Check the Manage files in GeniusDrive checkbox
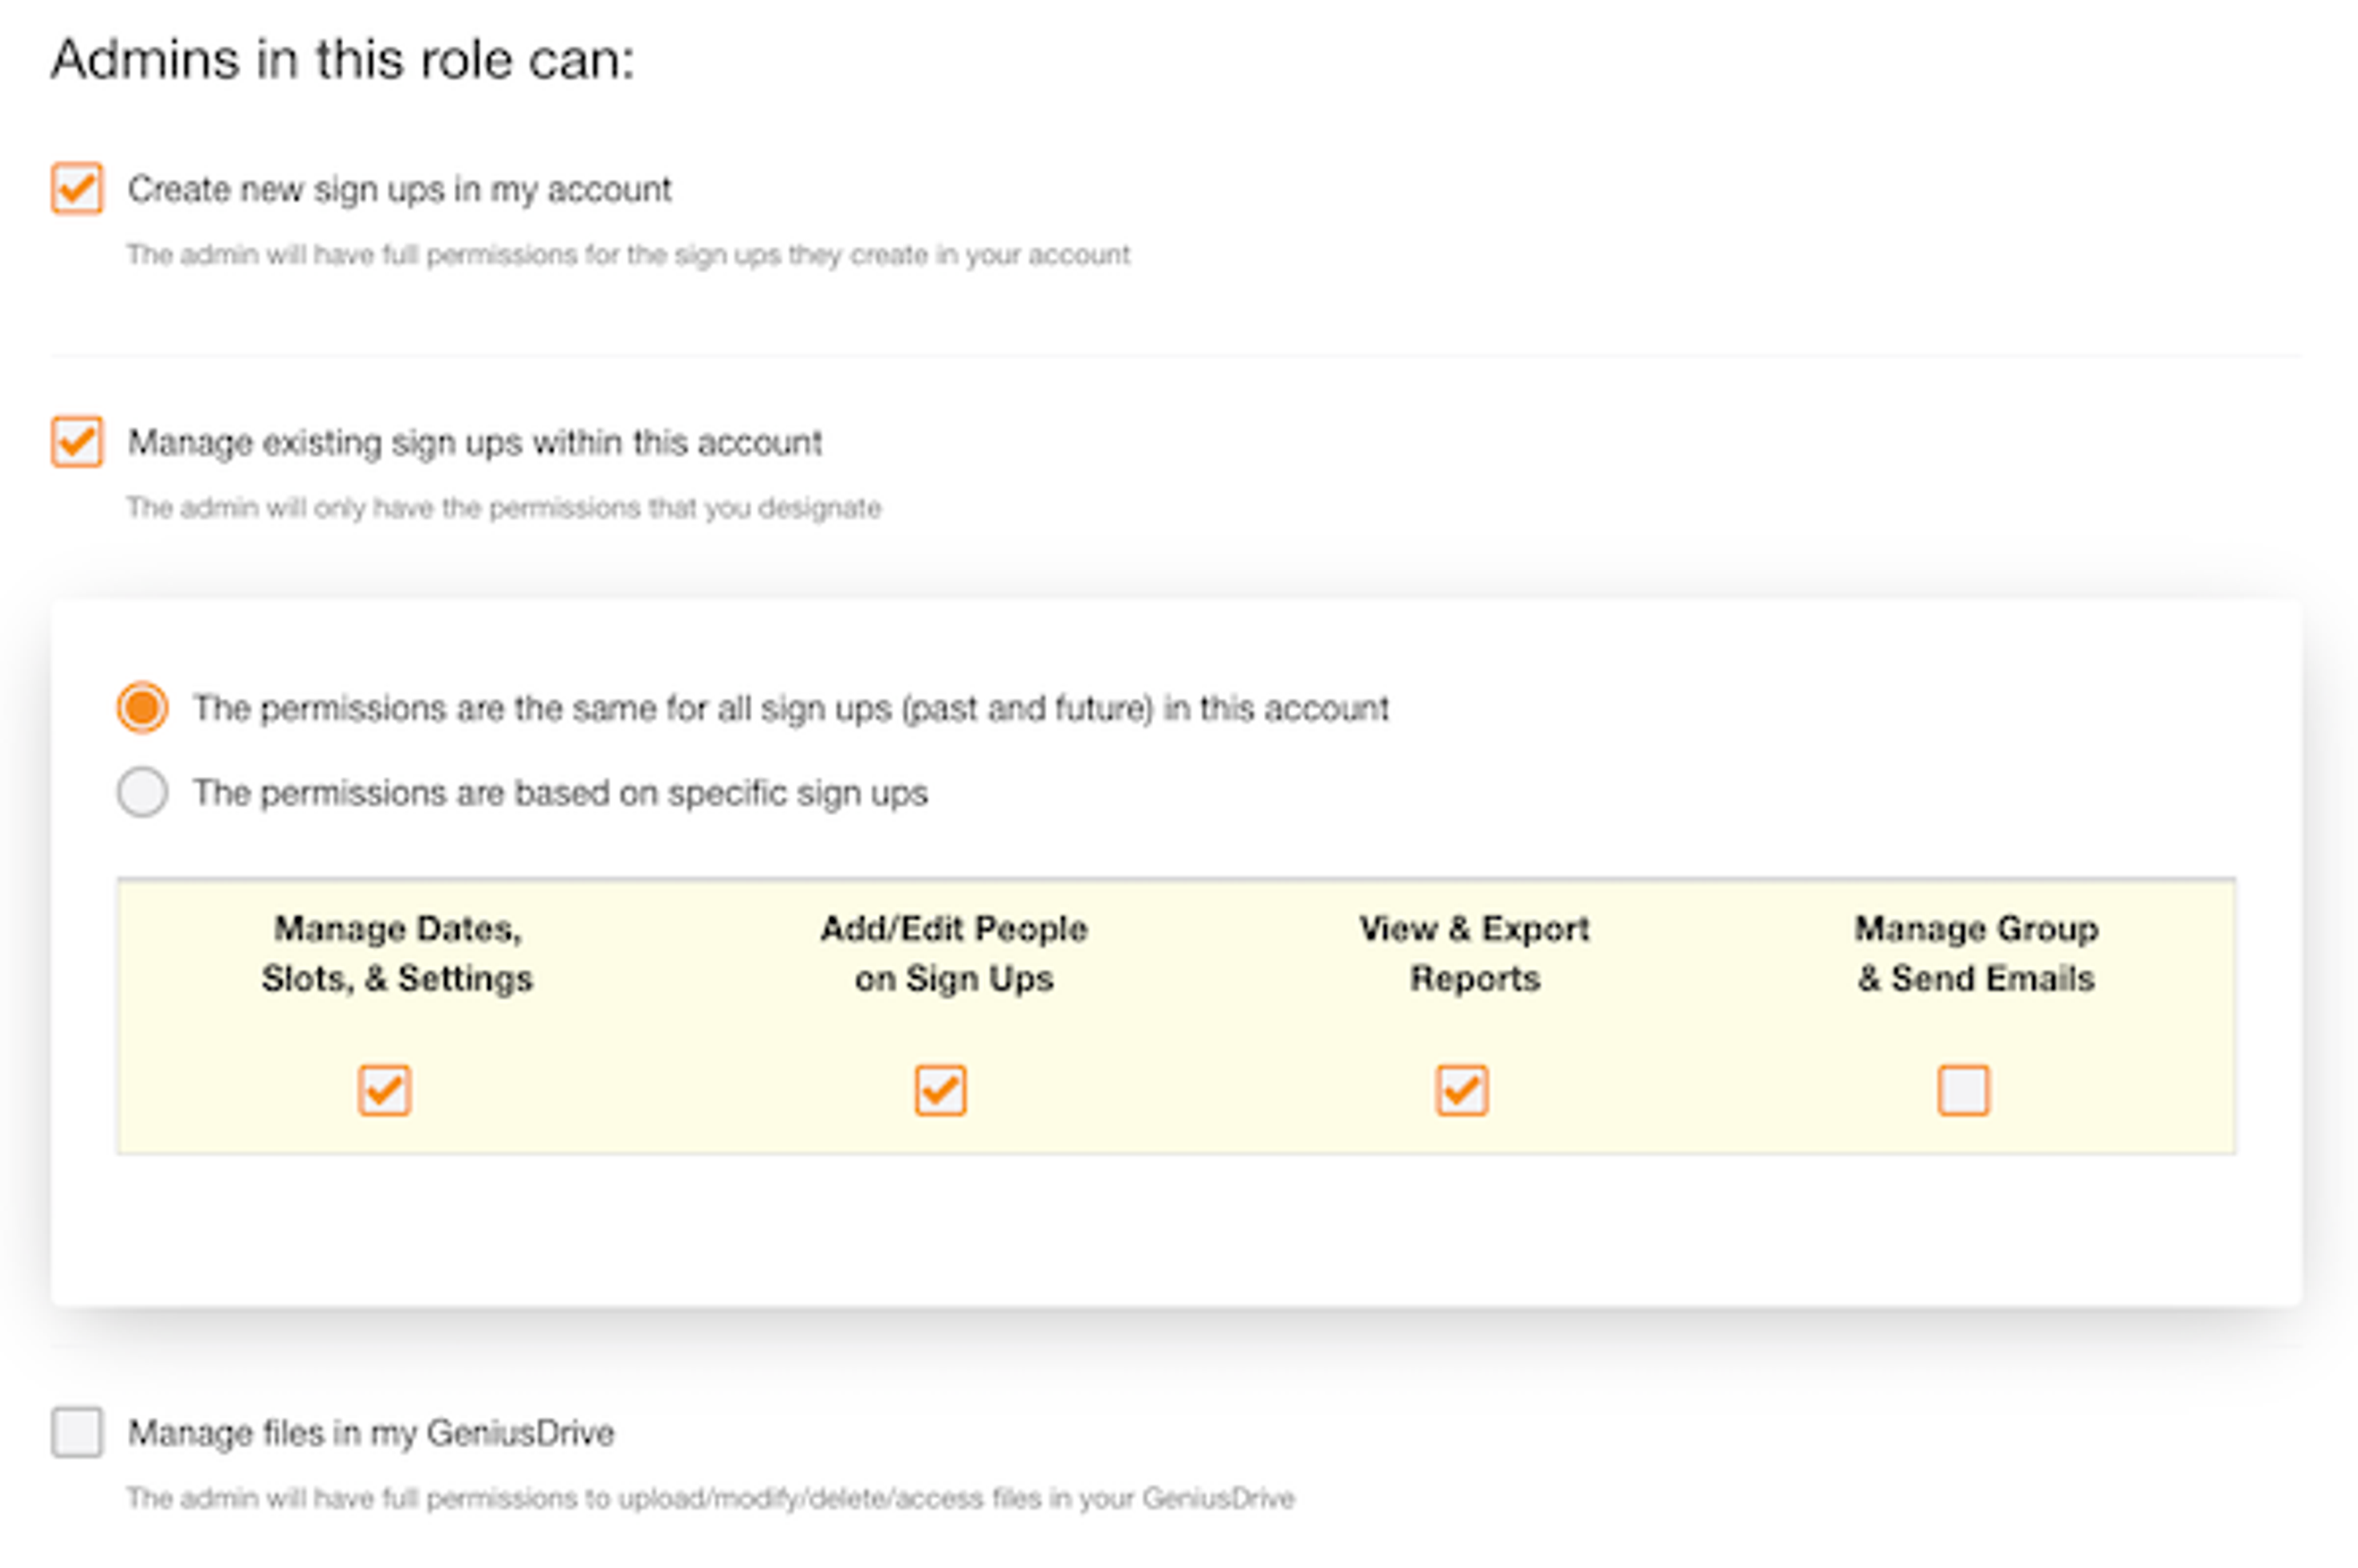Screen dimensions: 2358x1568 click(77, 1432)
